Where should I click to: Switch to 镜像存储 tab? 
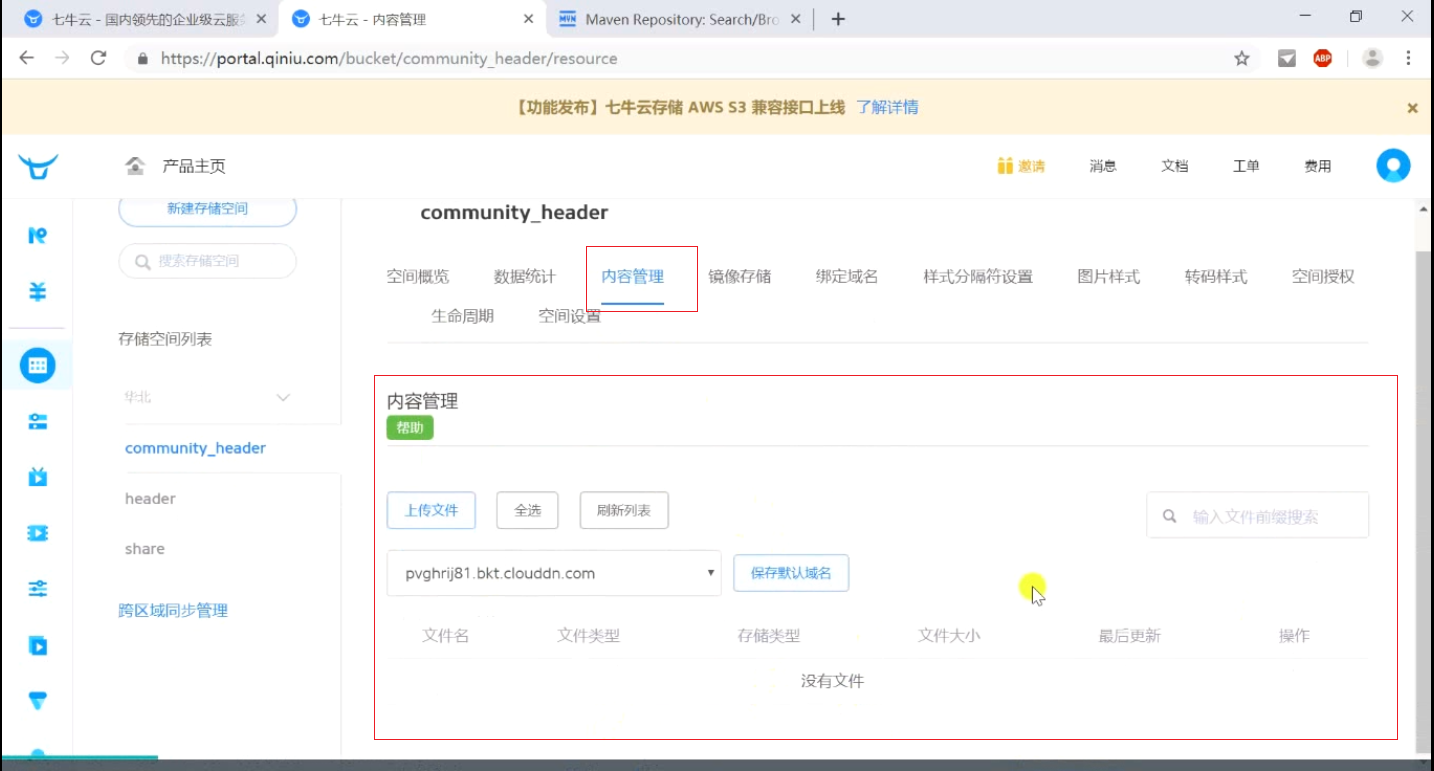coord(740,277)
